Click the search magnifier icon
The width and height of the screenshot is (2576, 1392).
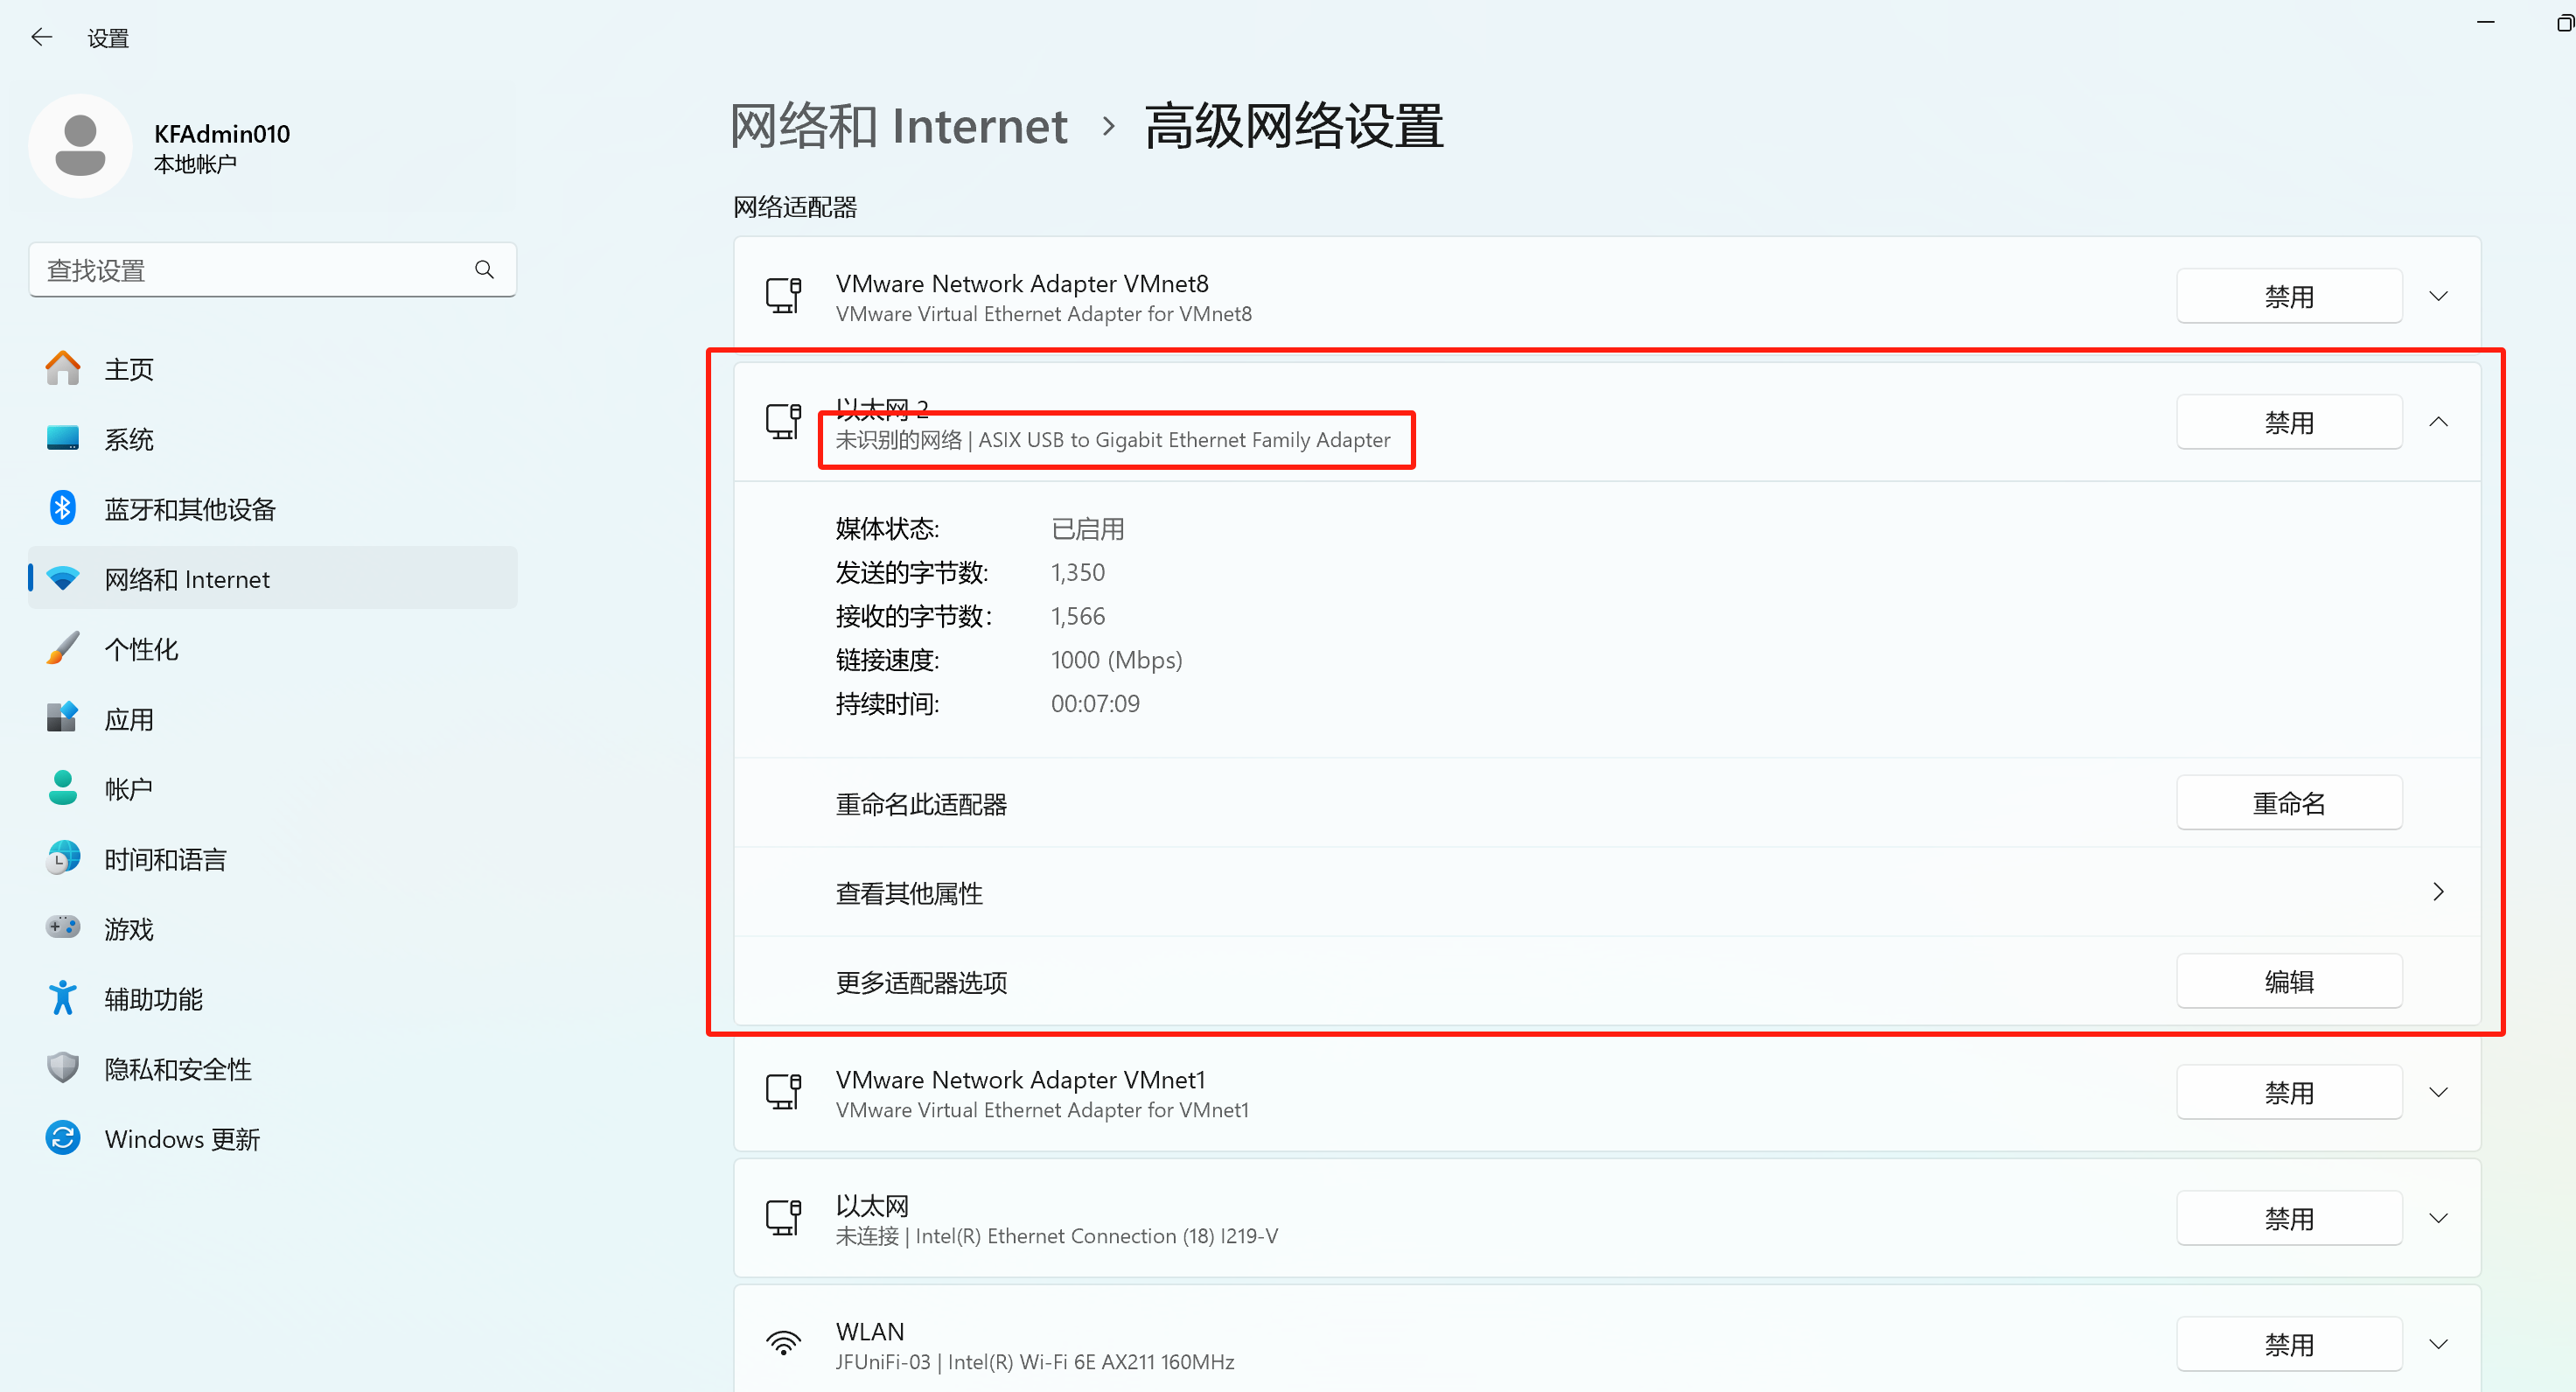point(484,269)
